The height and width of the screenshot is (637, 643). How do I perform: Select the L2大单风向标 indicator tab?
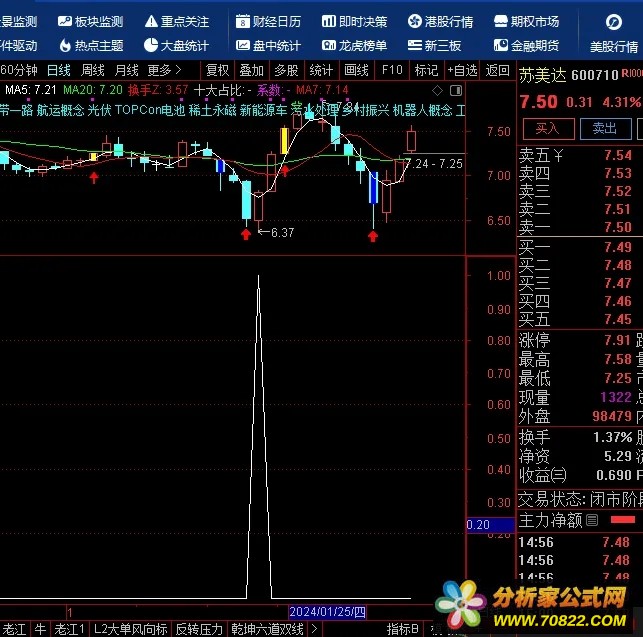130,629
